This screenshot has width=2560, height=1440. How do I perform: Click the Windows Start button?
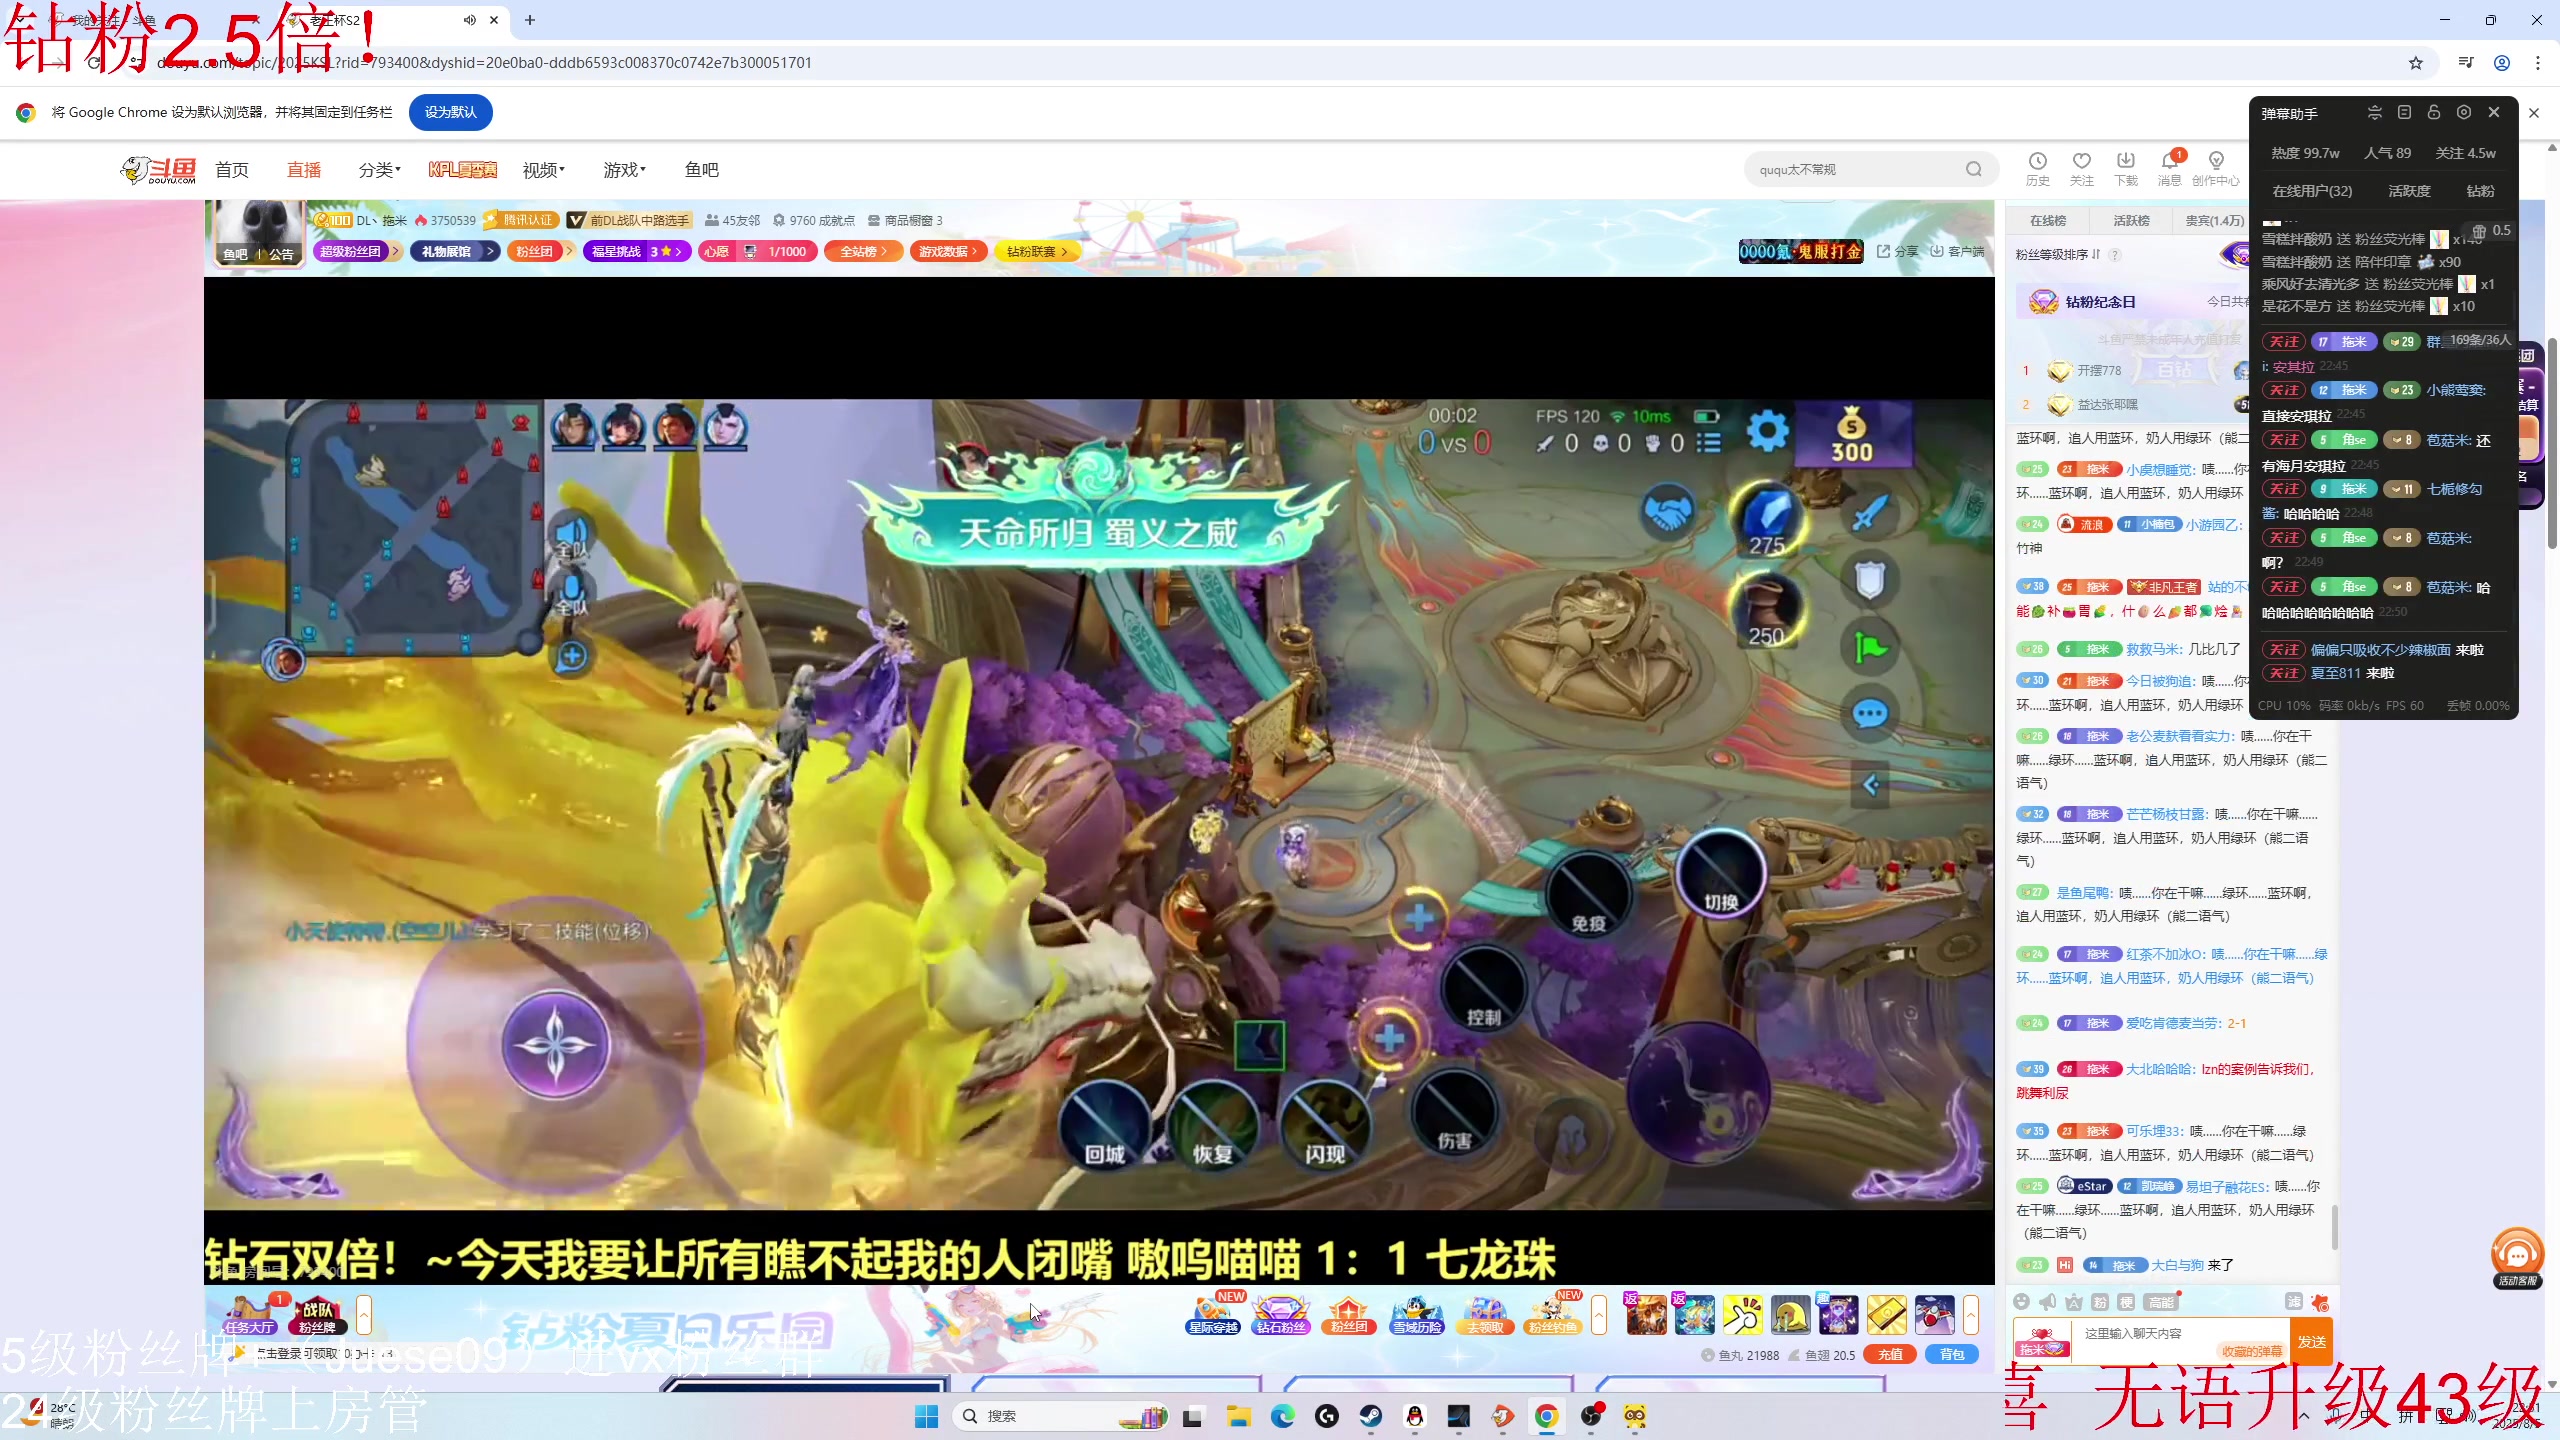(927, 1416)
